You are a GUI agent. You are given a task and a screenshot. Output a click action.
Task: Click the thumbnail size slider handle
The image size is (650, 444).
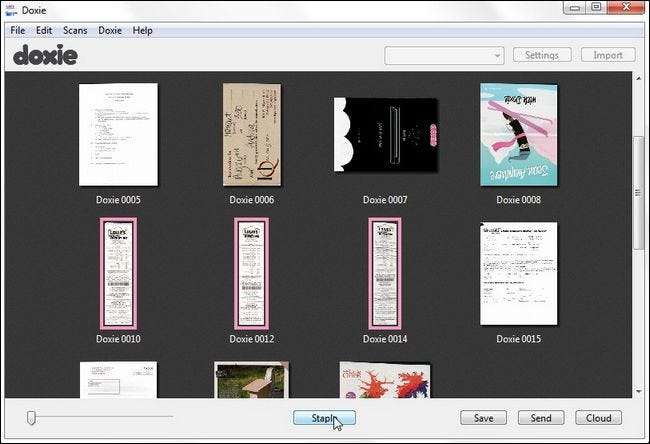(31, 417)
